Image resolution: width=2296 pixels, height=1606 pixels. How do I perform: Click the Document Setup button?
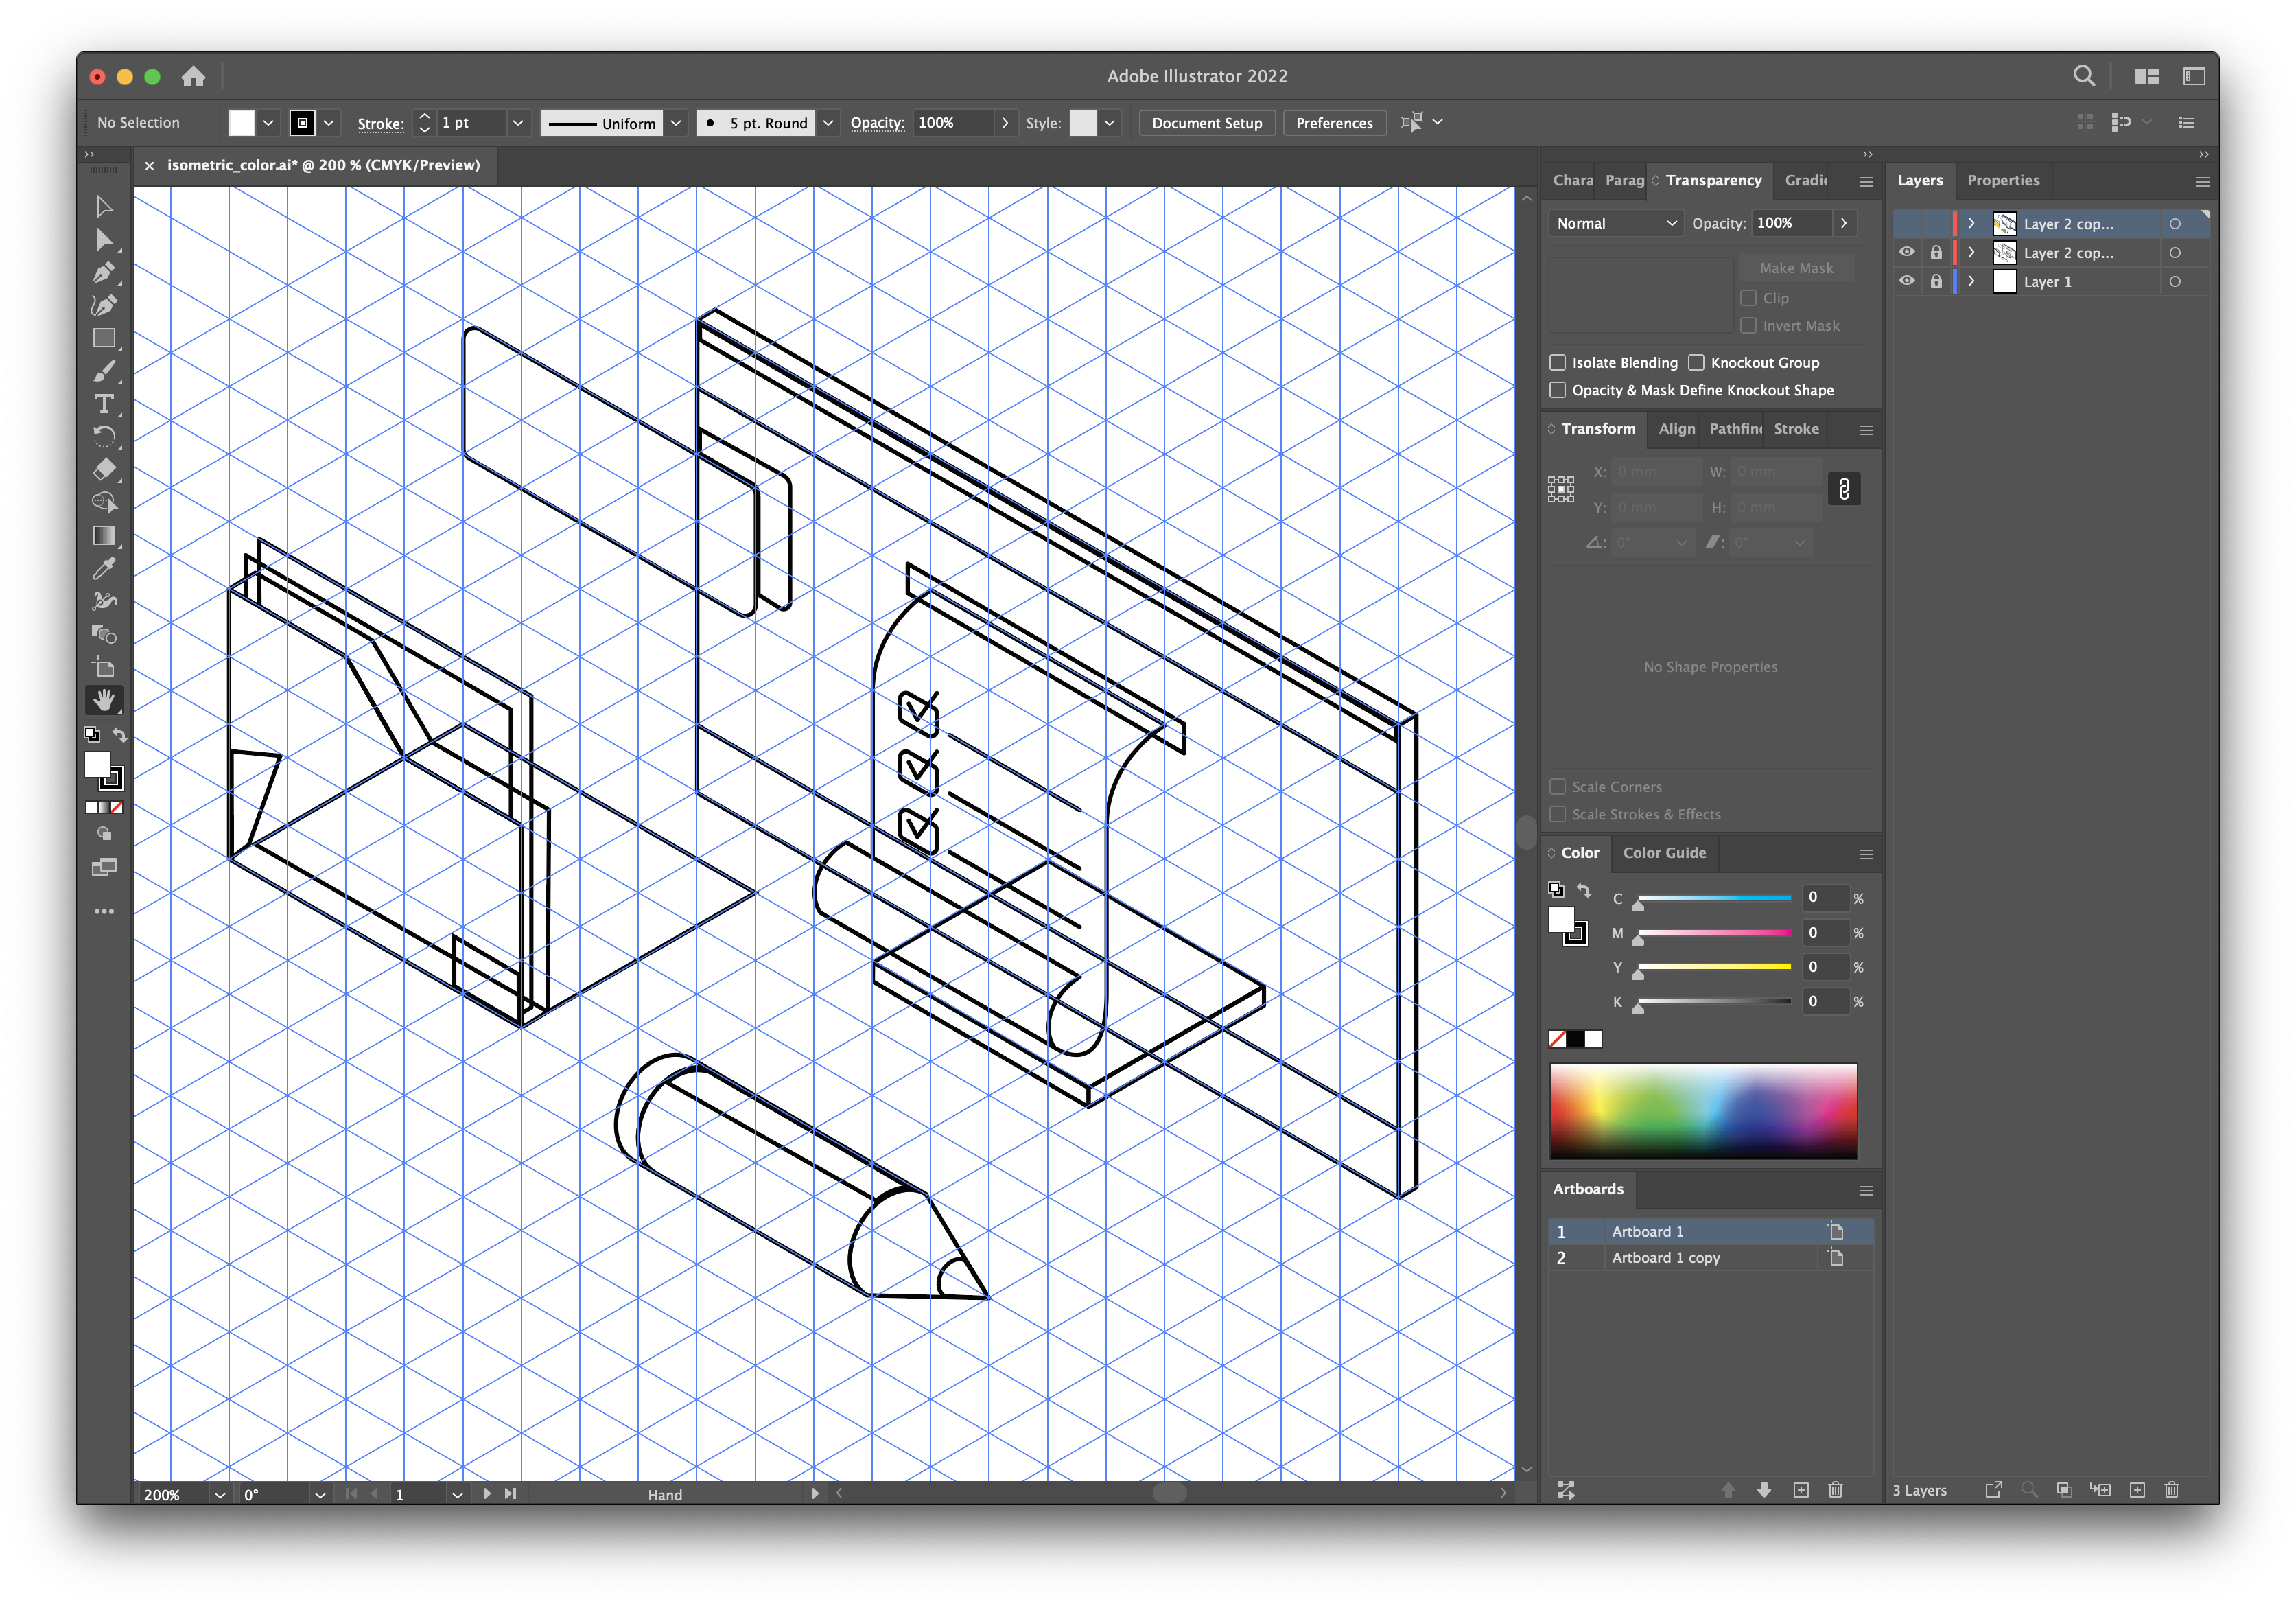click(1206, 123)
